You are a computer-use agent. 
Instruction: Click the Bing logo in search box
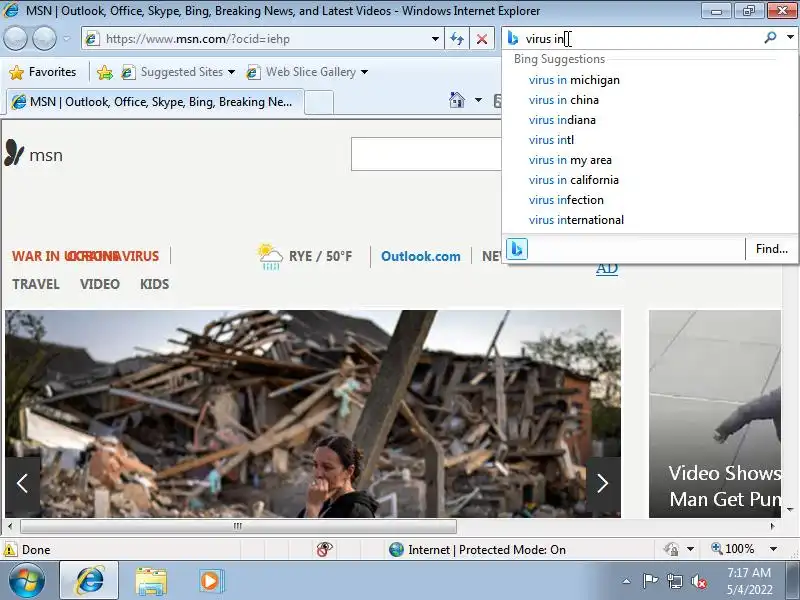[x=513, y=38]
